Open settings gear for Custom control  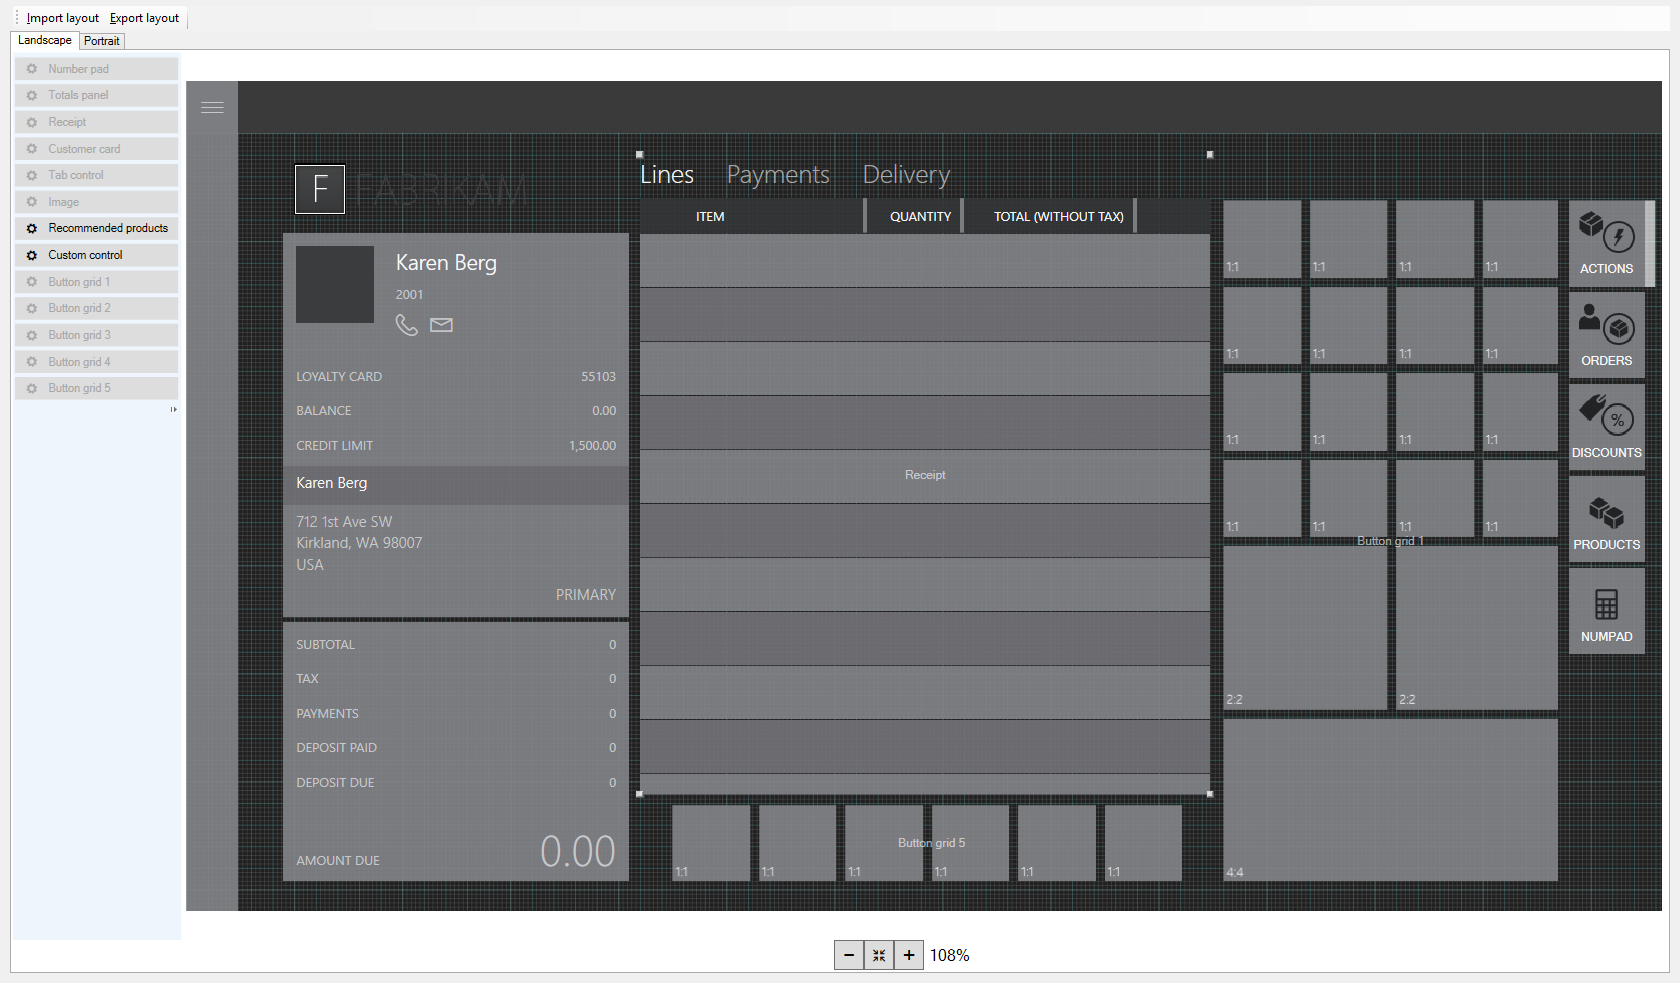30,254
